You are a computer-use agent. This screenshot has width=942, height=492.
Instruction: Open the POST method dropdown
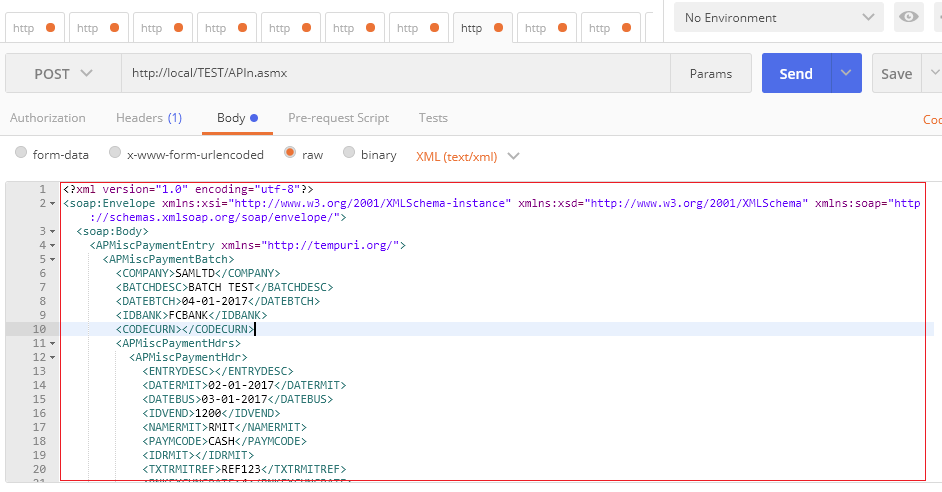63,73
